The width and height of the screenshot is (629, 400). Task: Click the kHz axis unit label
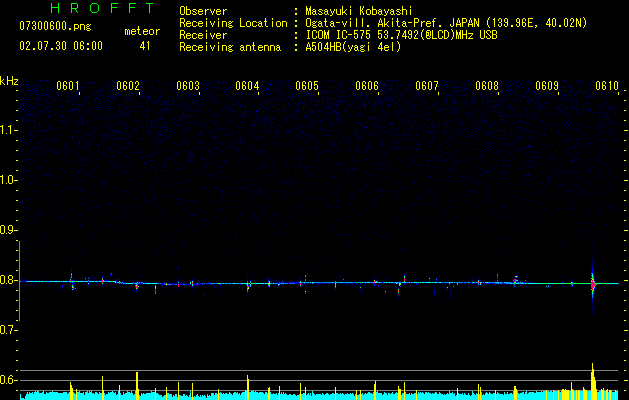pos(9,81)
